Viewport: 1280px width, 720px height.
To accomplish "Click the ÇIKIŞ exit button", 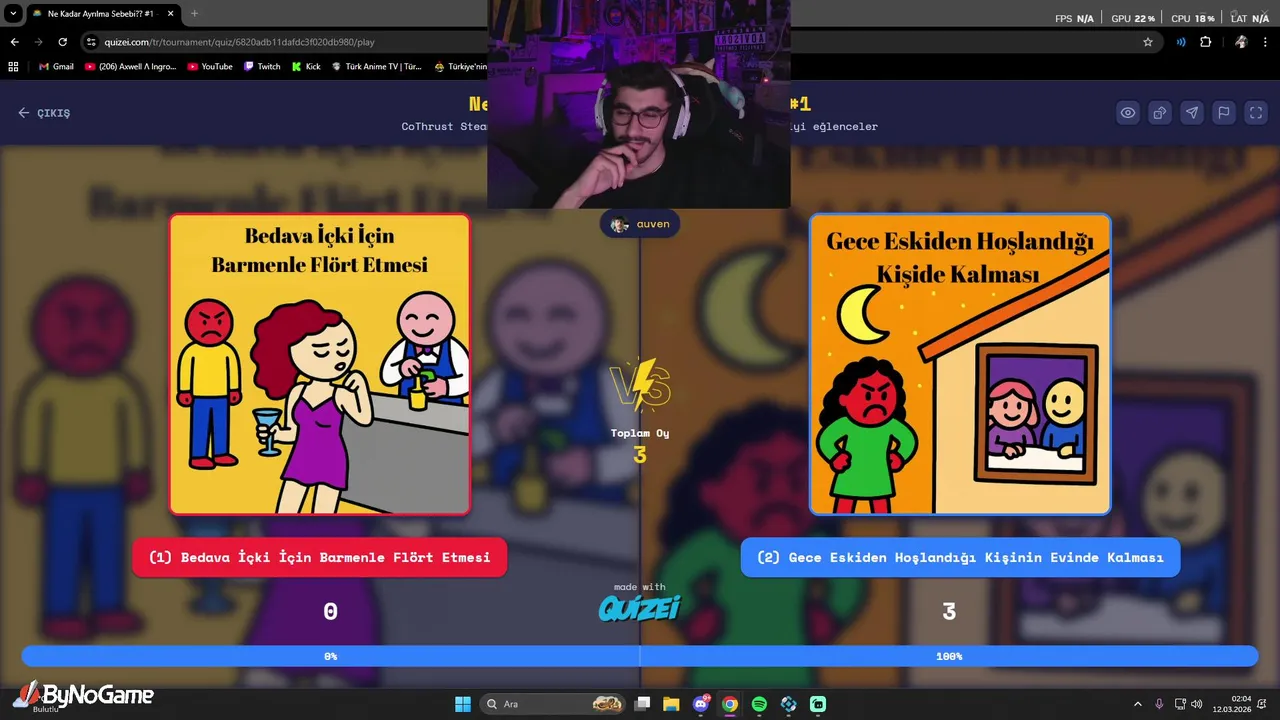I will 44,113.
